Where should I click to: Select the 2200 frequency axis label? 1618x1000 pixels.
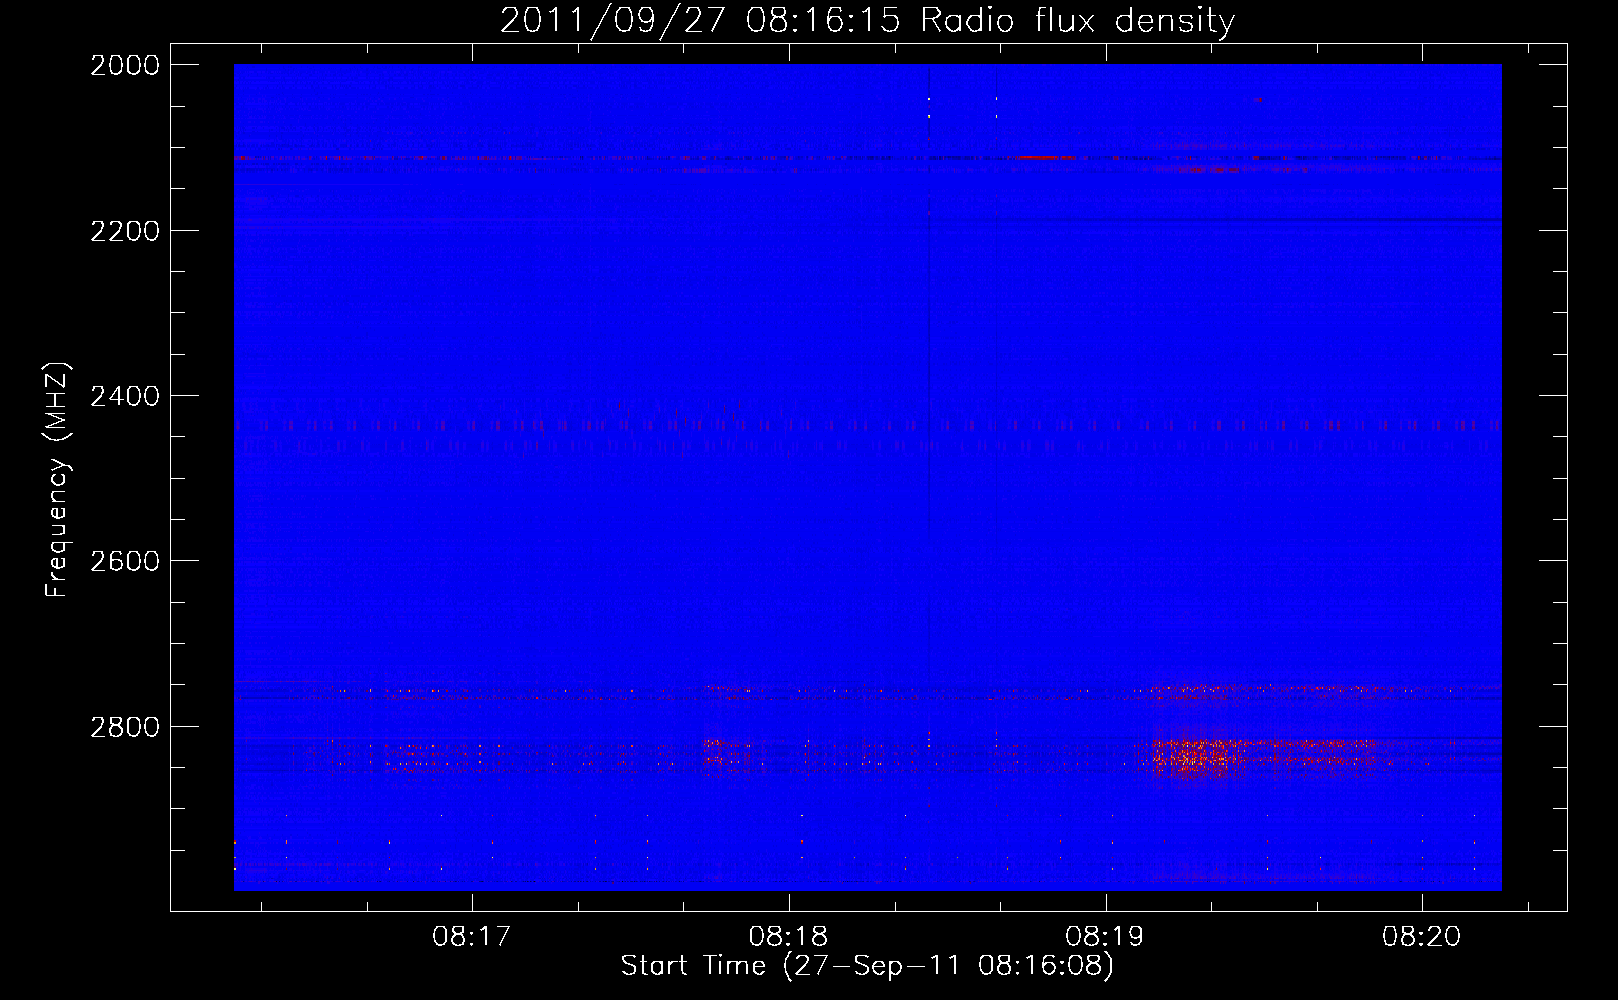pos(125,231)
